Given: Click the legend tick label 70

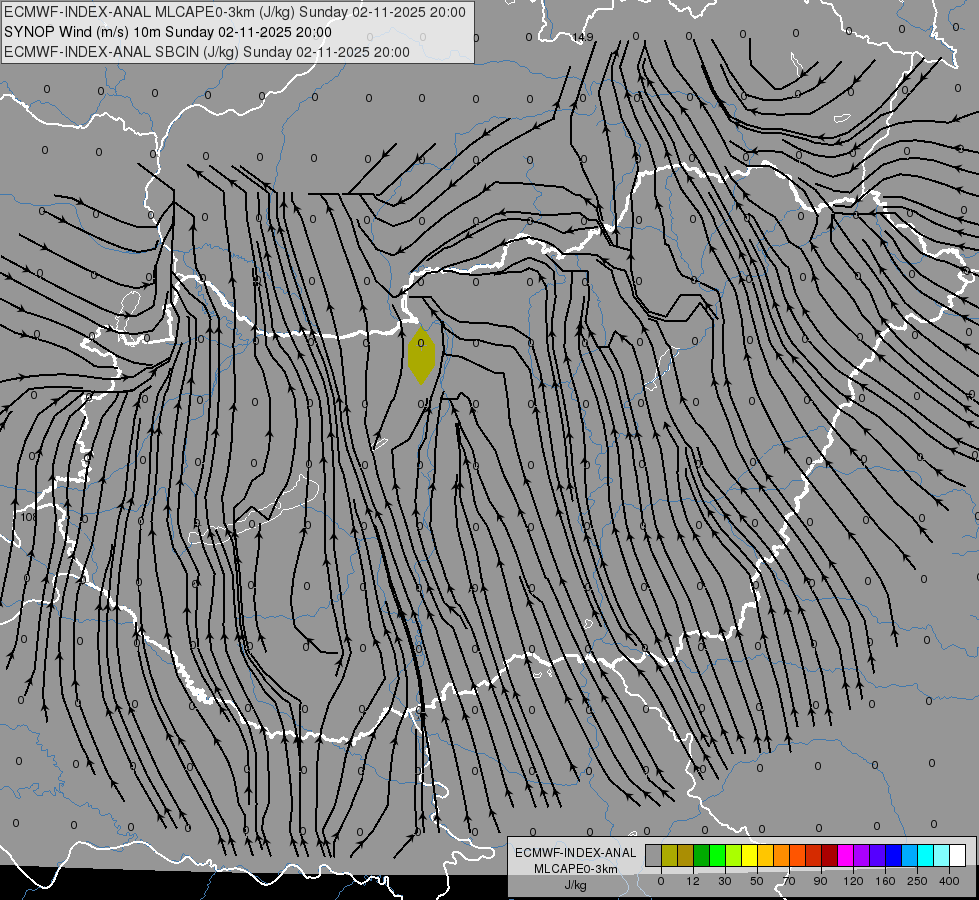Looking at the screenshot, I should 789,881.
